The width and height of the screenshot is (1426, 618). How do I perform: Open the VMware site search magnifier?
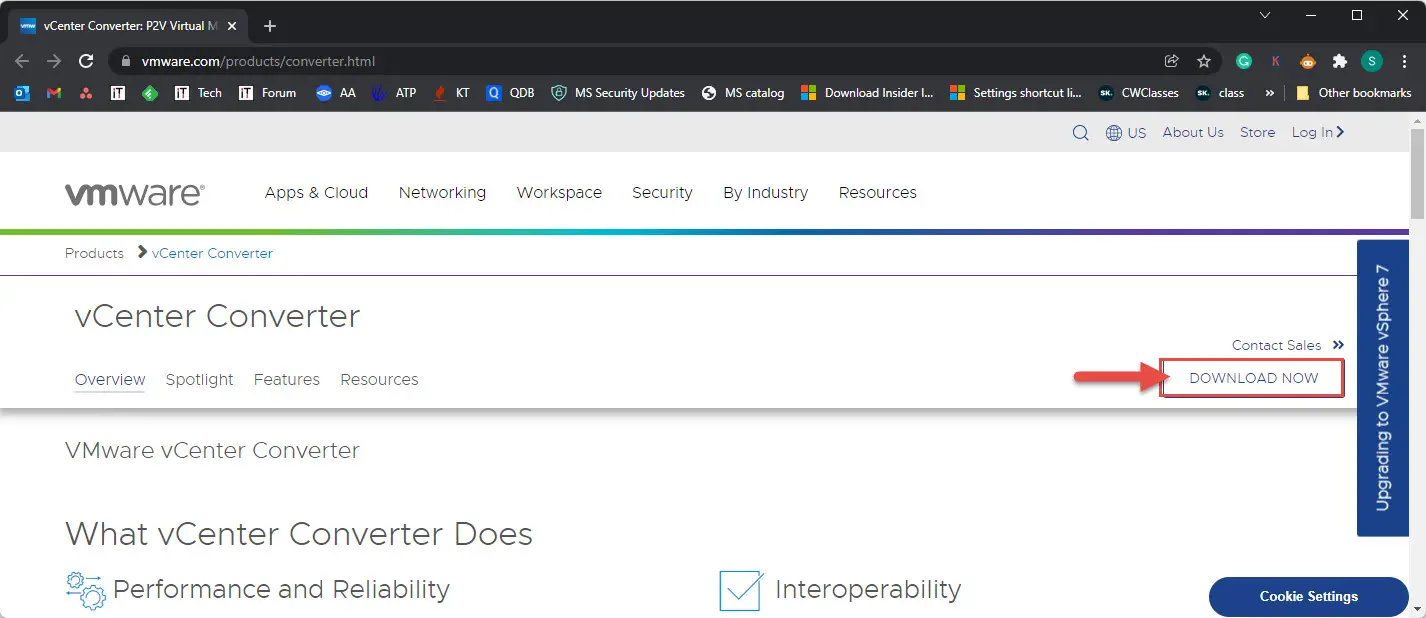(1080, 131)
